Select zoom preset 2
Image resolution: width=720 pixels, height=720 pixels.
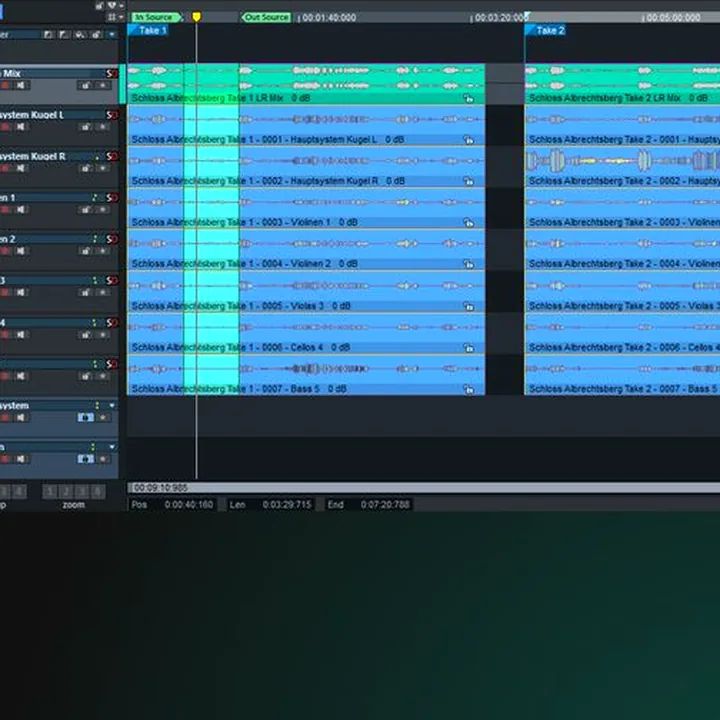[x=66, y=492]
